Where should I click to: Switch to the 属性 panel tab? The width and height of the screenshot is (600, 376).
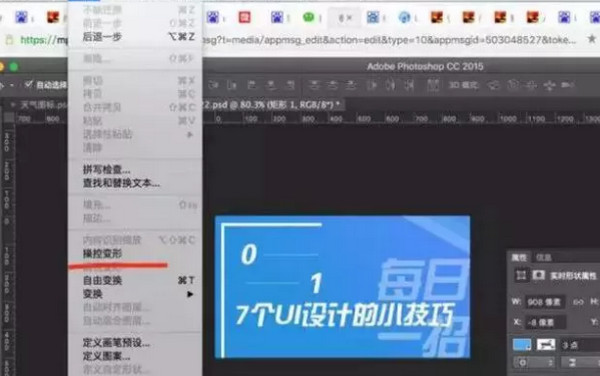pos(519,257)
